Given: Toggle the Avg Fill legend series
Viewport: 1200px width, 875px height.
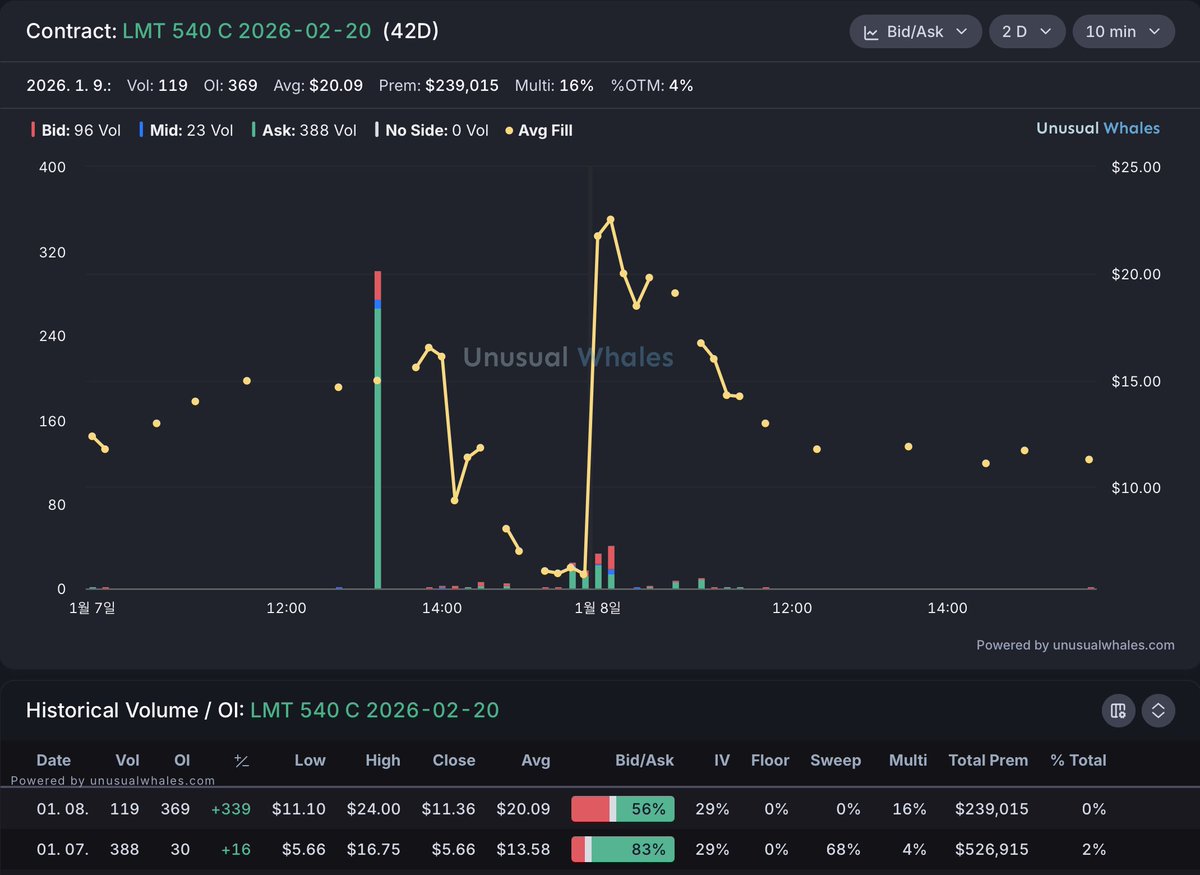Looking at the screenshot, I should coord(539,130).
